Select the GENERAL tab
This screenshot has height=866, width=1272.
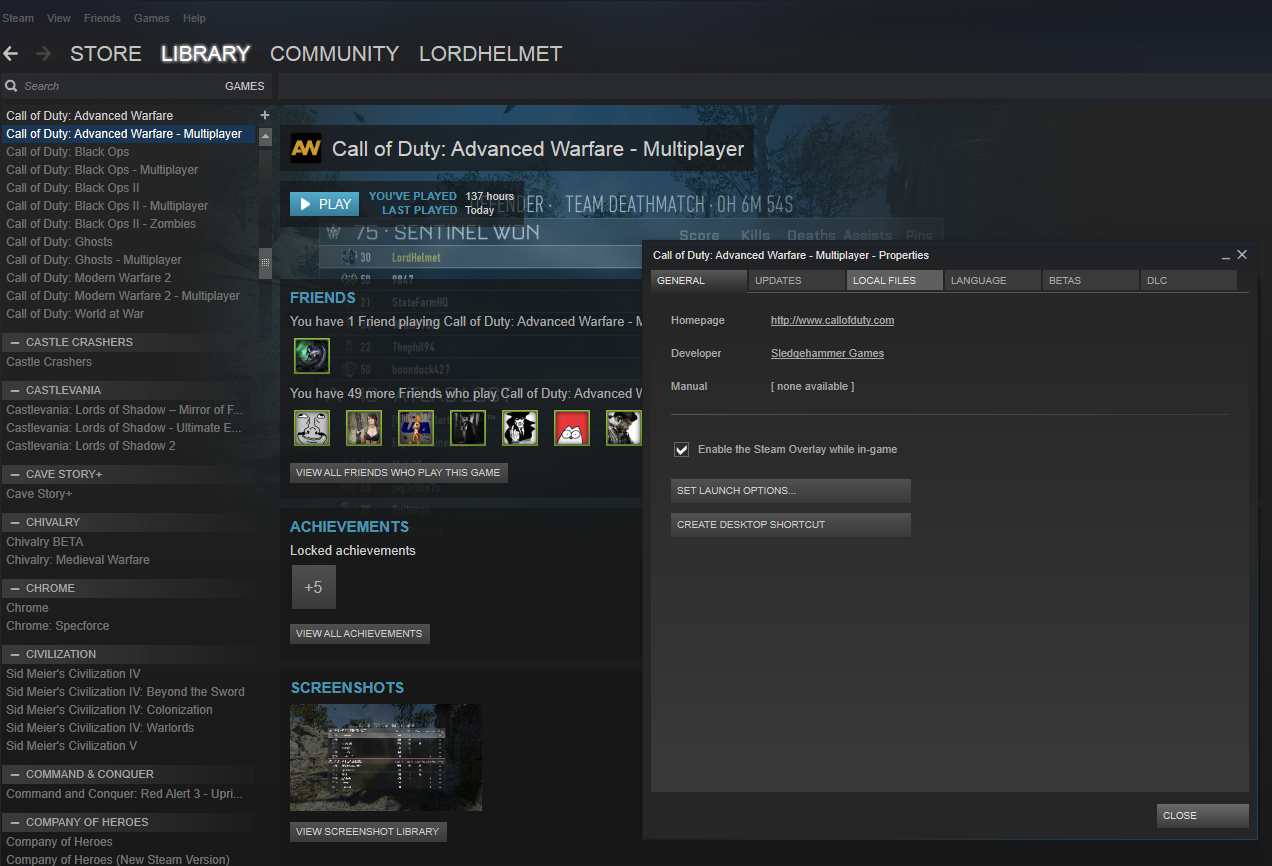698,281
